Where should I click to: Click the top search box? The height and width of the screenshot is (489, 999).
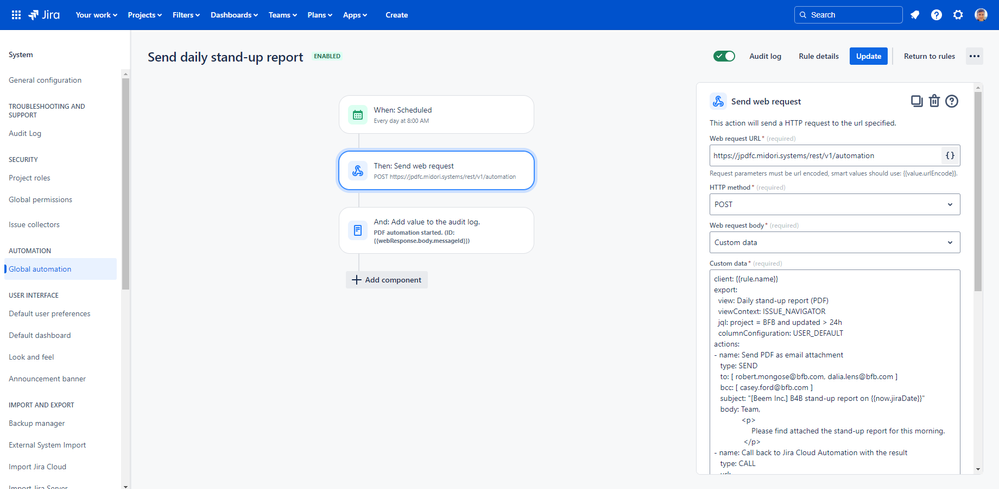(848, 15)
